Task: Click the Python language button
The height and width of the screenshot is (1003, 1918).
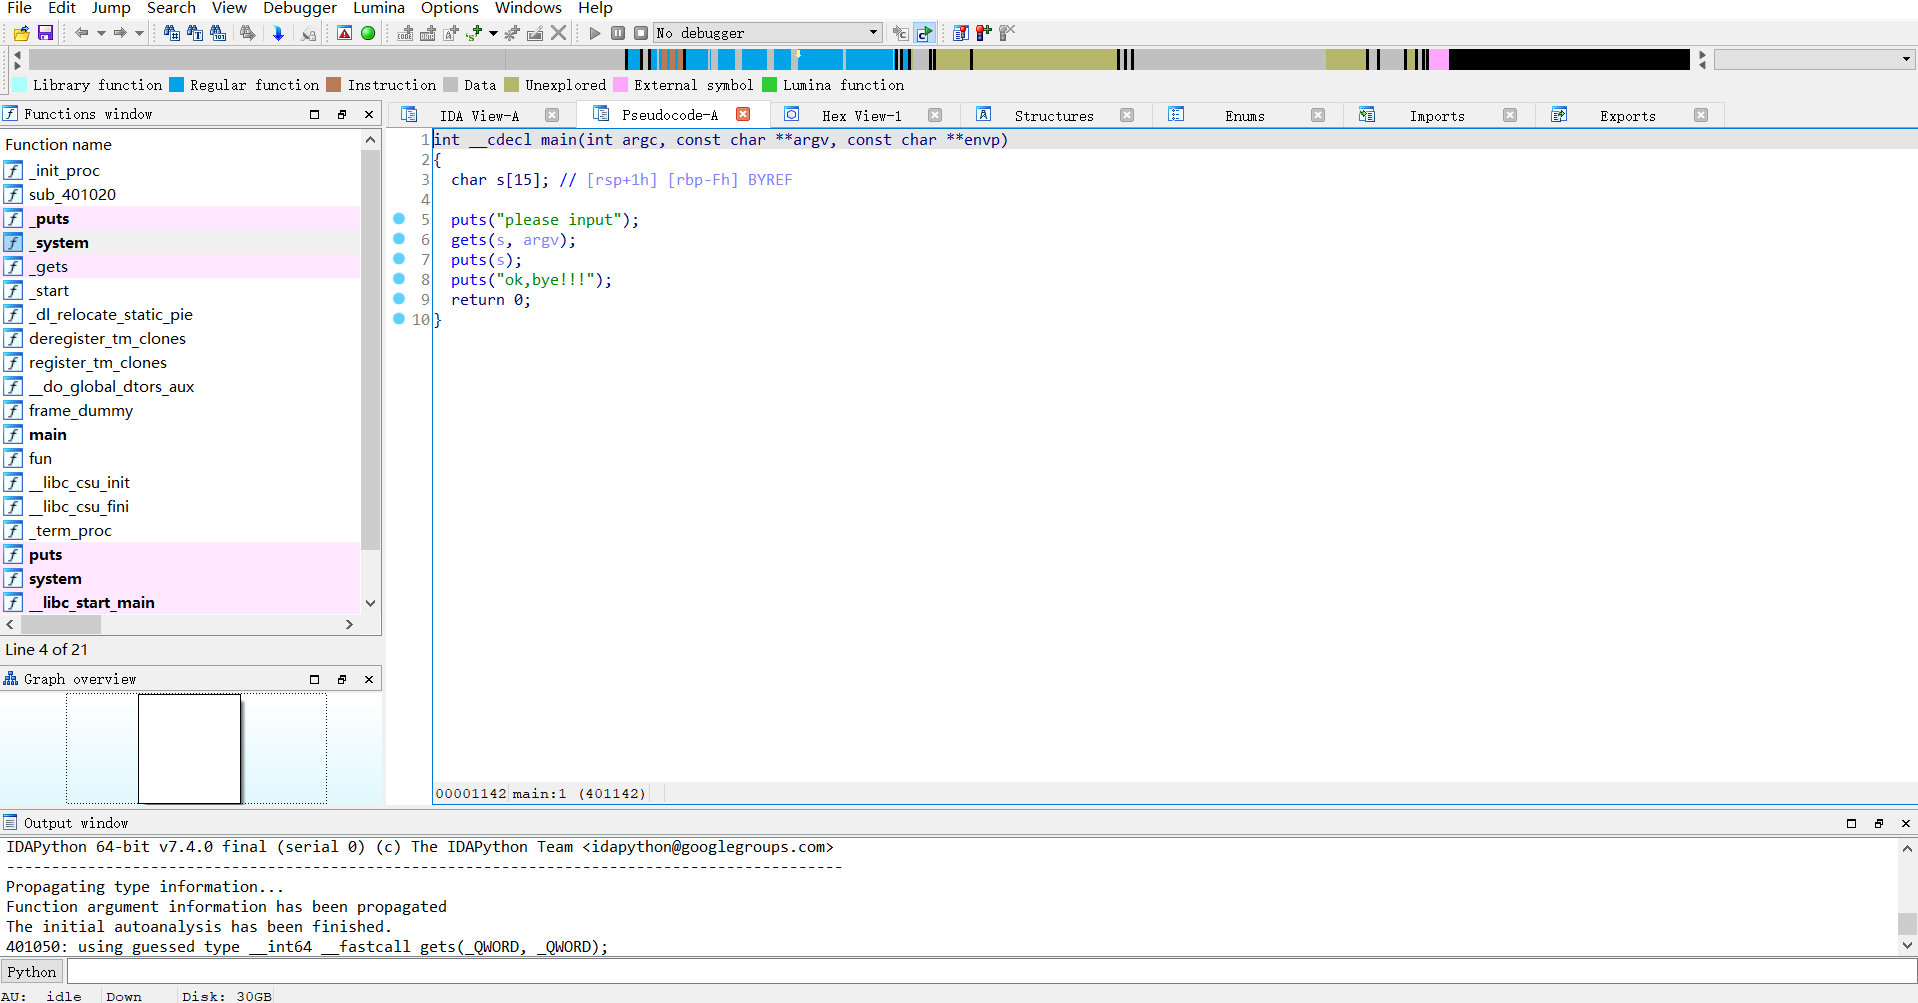Action: (x=32, y=972)
